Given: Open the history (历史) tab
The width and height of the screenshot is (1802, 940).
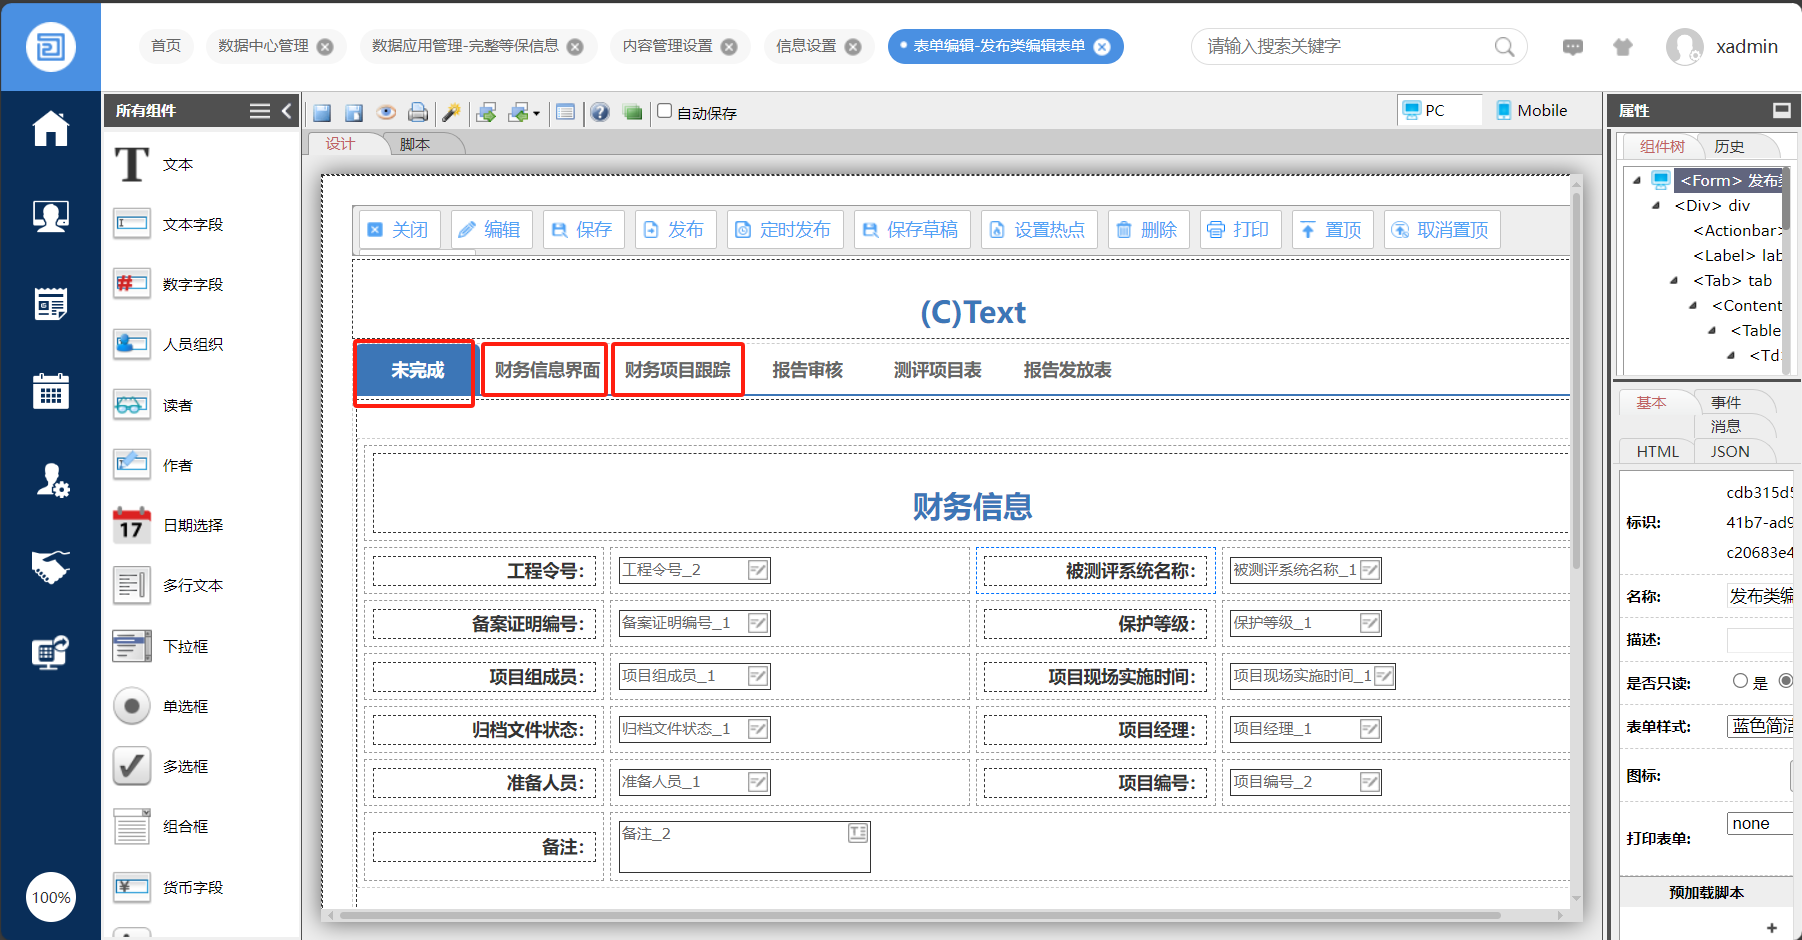Looking at the screenshot, I should [1729, 146].
